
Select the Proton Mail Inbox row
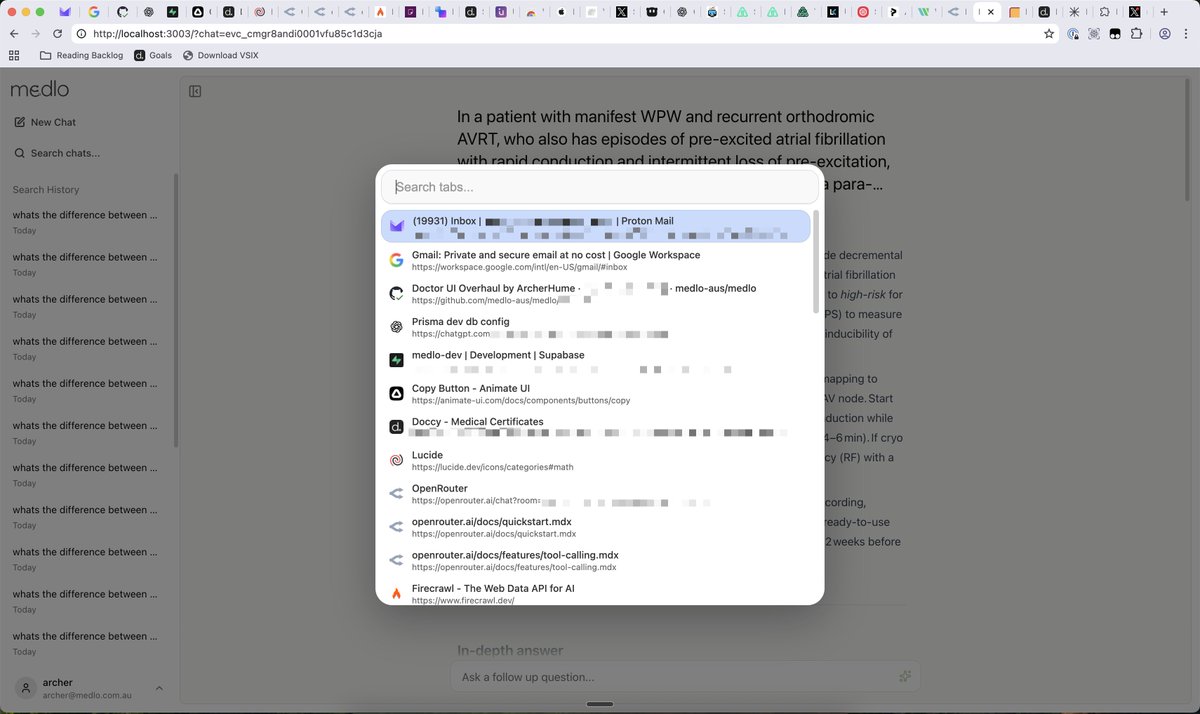[x=596, y=226]
